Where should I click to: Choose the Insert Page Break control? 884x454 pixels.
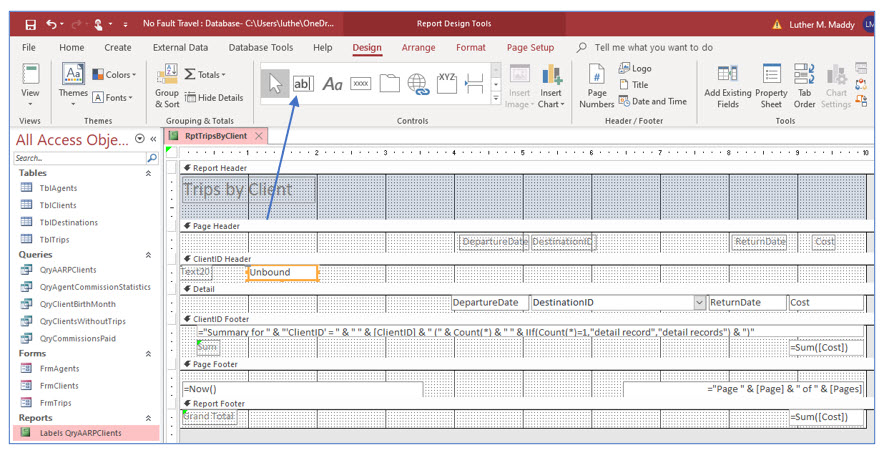[475, 83]
